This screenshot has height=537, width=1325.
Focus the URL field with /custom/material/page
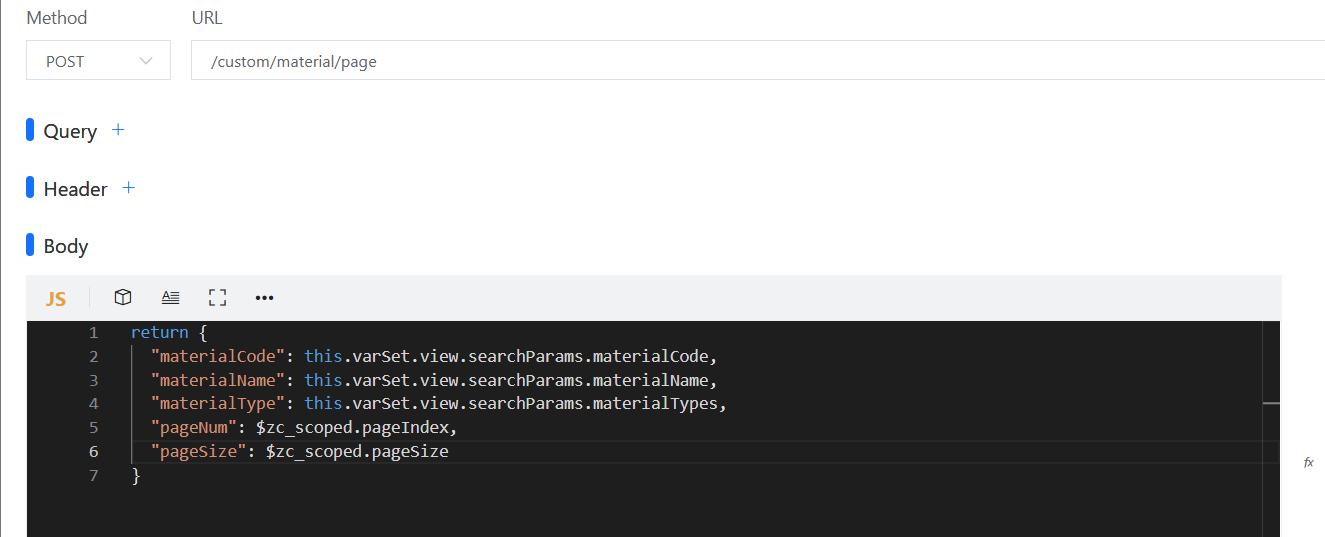point(758,61)
